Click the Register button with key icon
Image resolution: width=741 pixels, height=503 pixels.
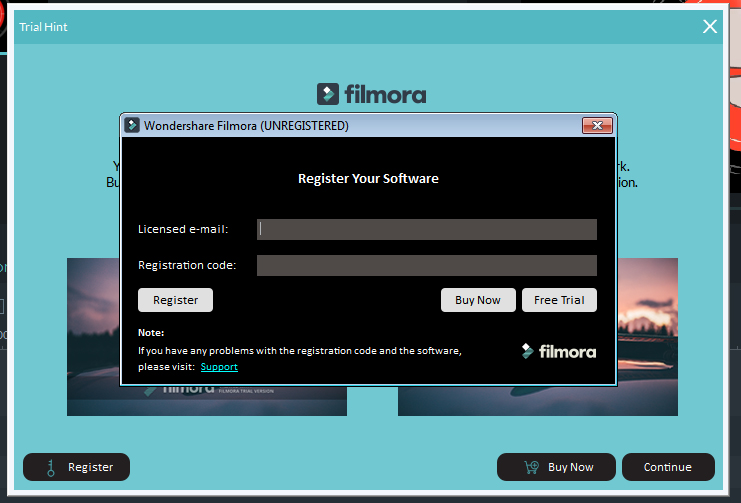pos(76,467)
